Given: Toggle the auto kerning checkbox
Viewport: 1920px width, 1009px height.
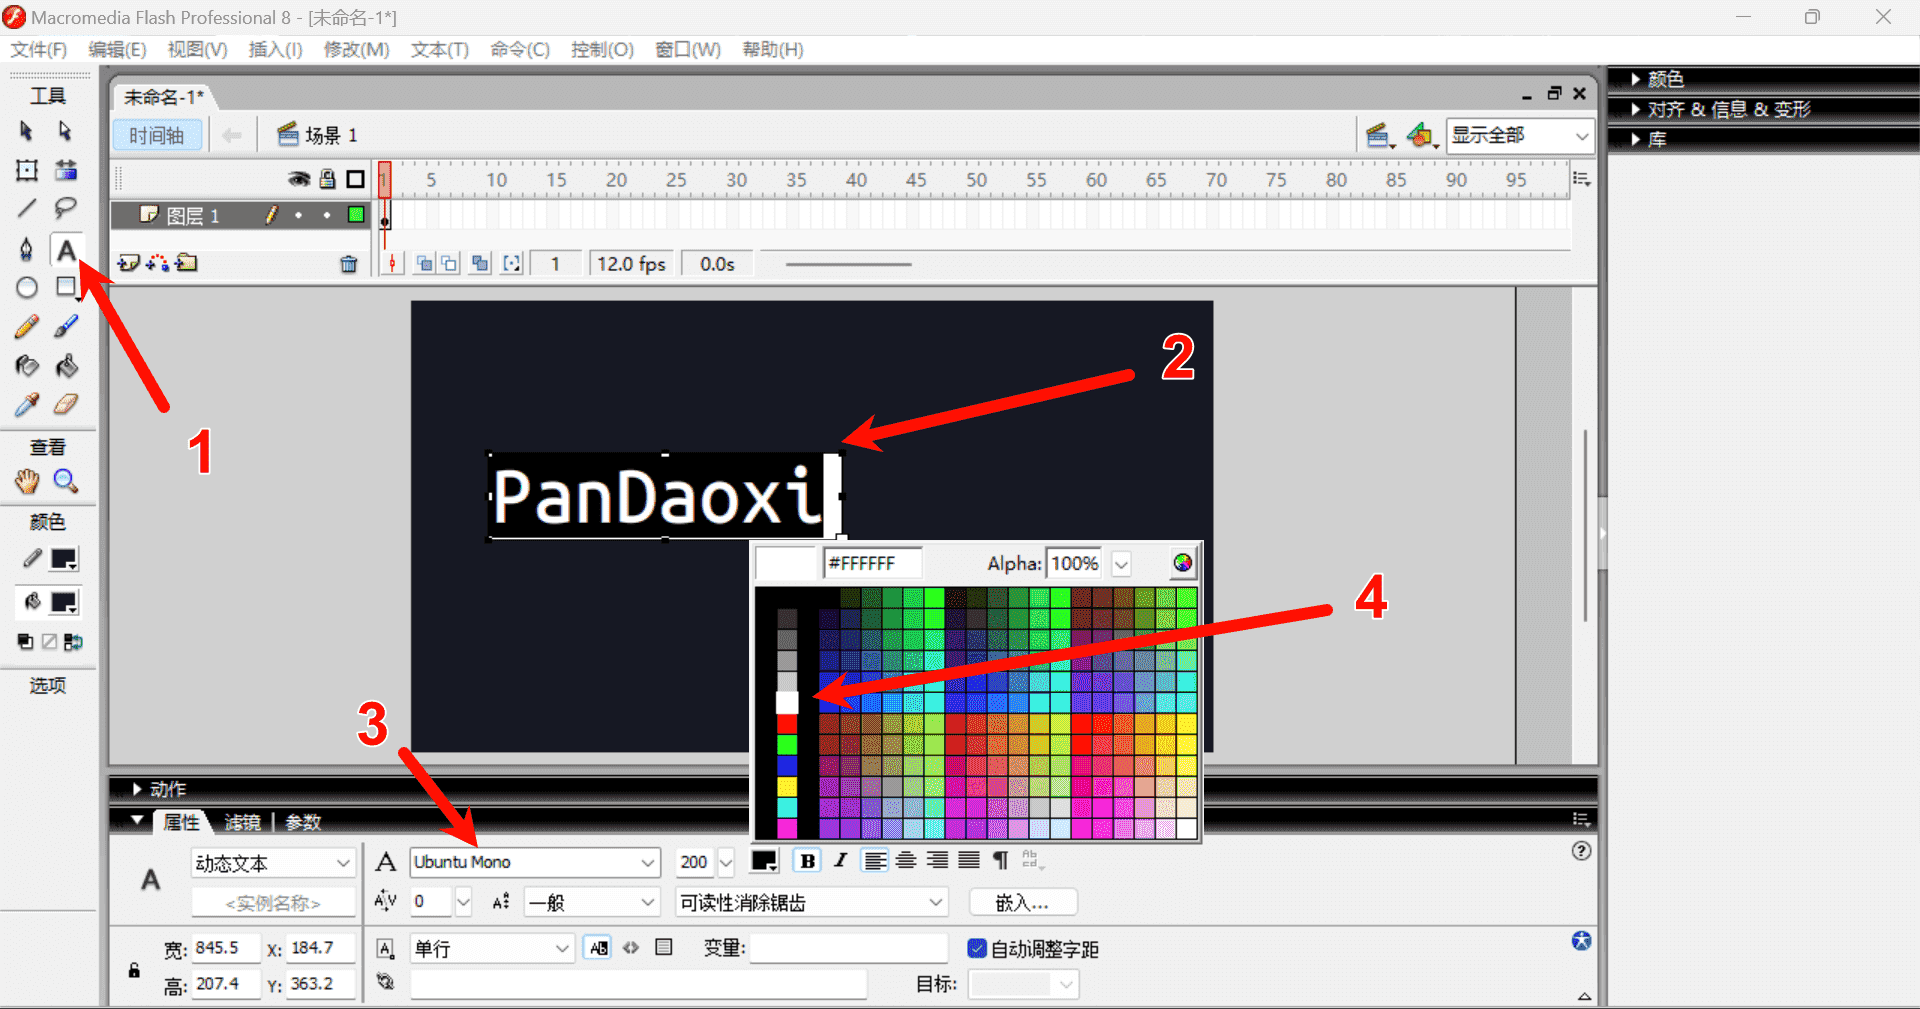Looking at the screenshot, I should click(977, 948).
